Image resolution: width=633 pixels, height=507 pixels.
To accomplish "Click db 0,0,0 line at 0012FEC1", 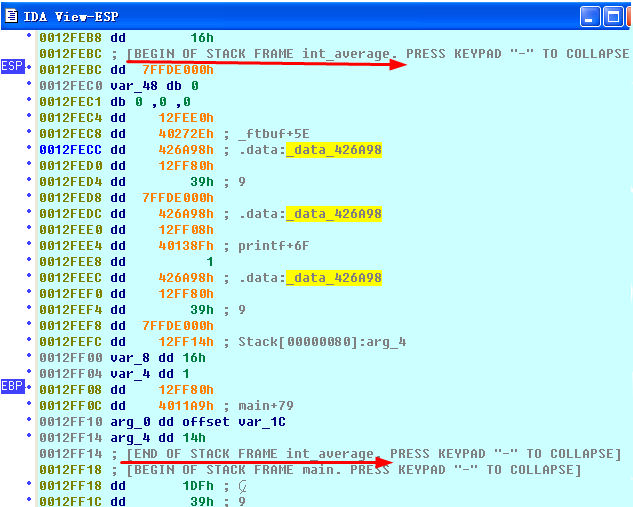I will (115, 102).
